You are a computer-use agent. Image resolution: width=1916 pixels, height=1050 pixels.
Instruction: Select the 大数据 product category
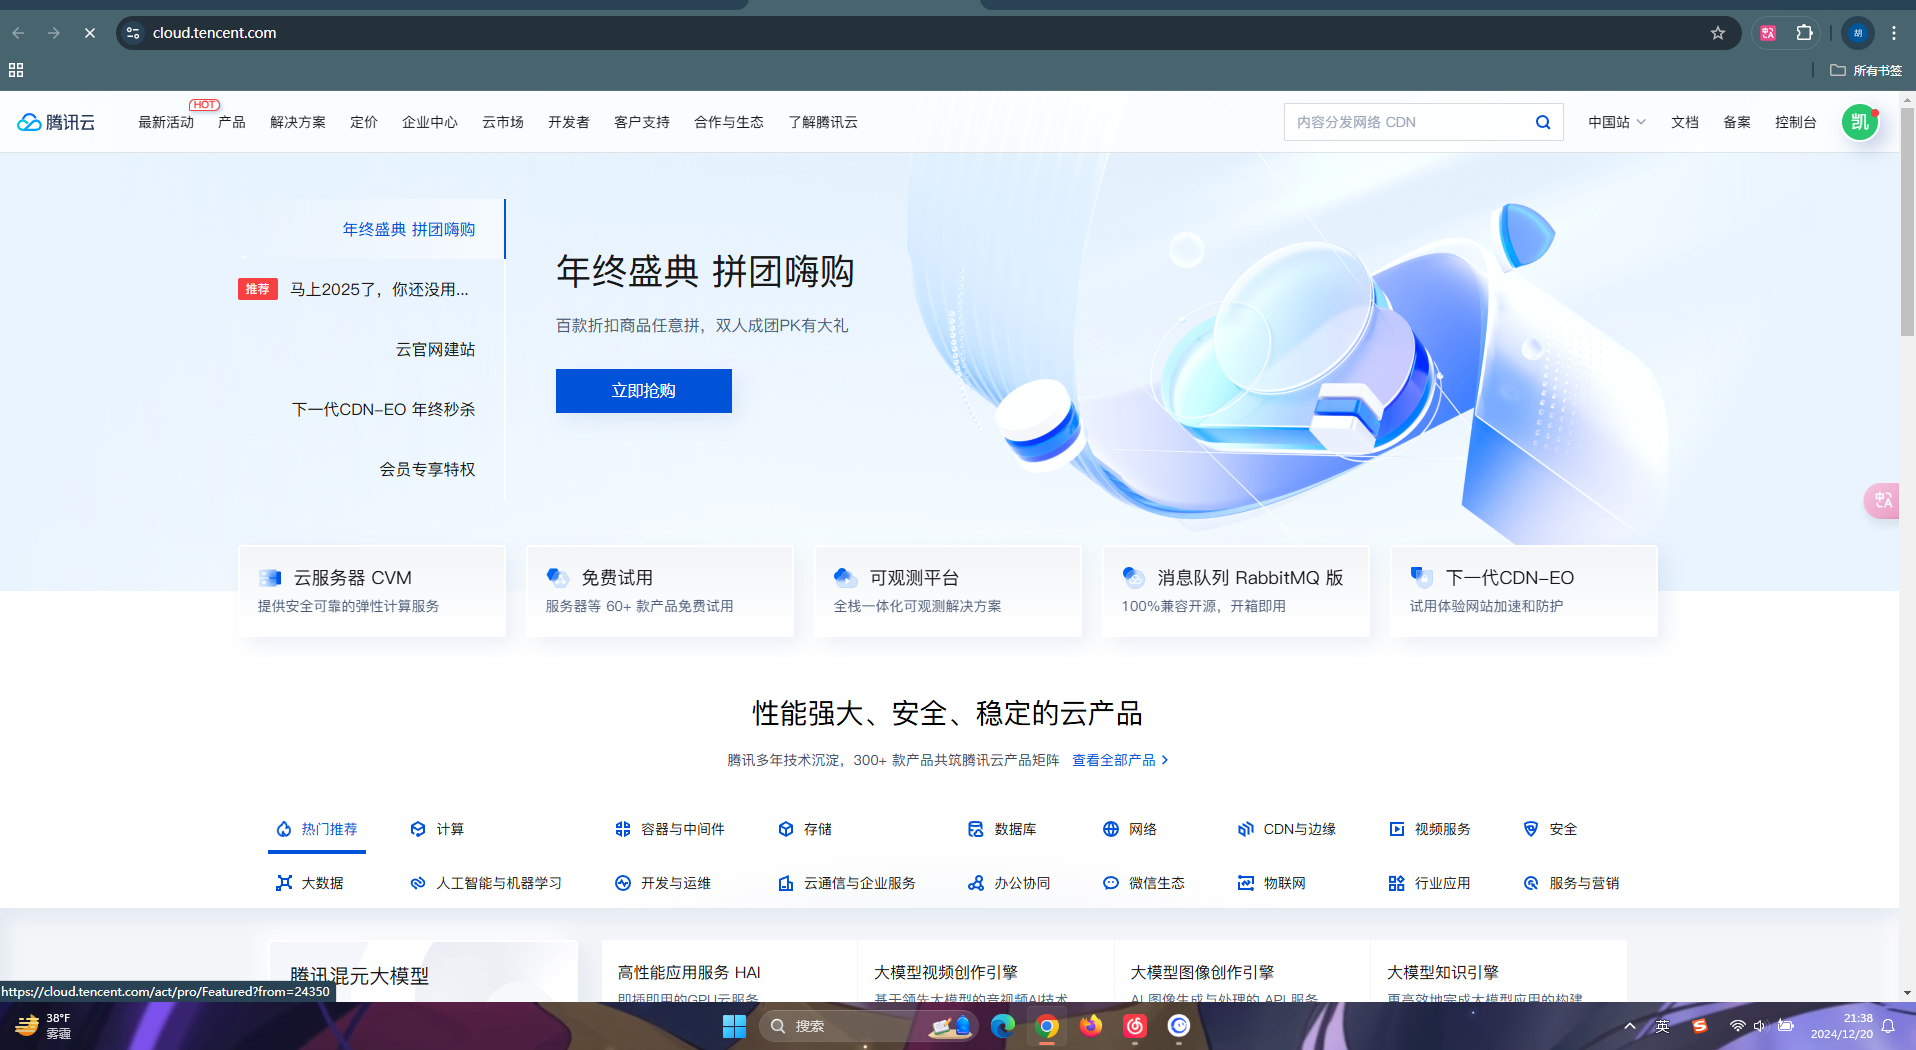pos(310,883)
